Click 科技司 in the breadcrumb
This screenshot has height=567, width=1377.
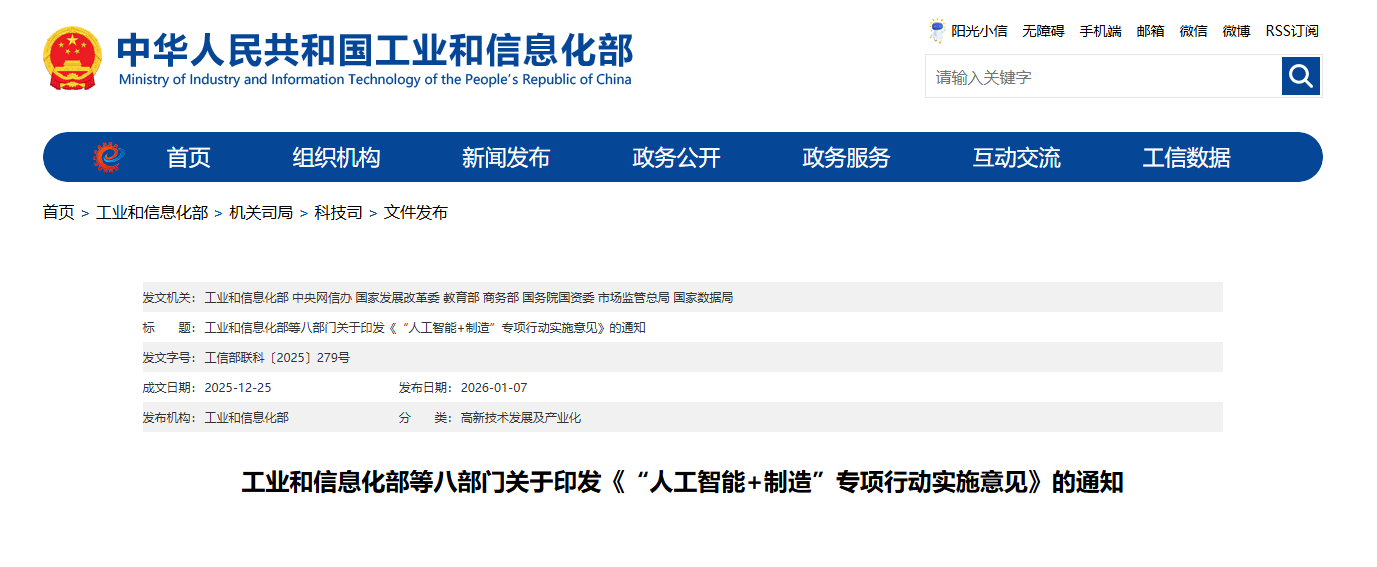coord(338,212)
